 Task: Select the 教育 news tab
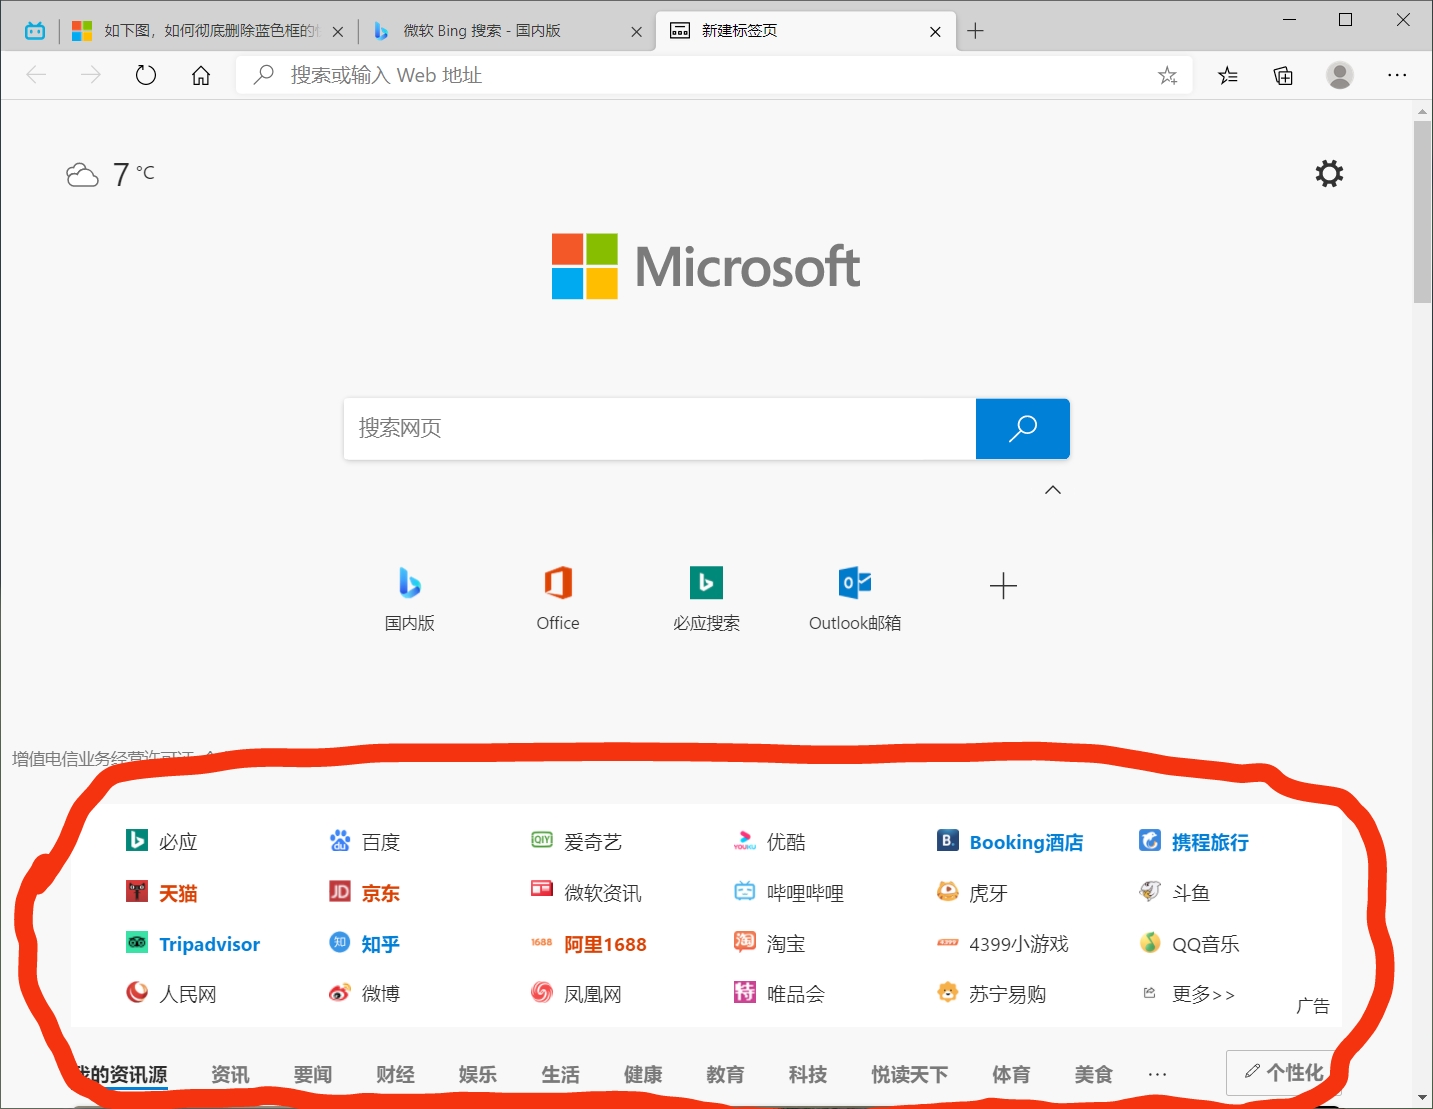(x=725, y=1074)
